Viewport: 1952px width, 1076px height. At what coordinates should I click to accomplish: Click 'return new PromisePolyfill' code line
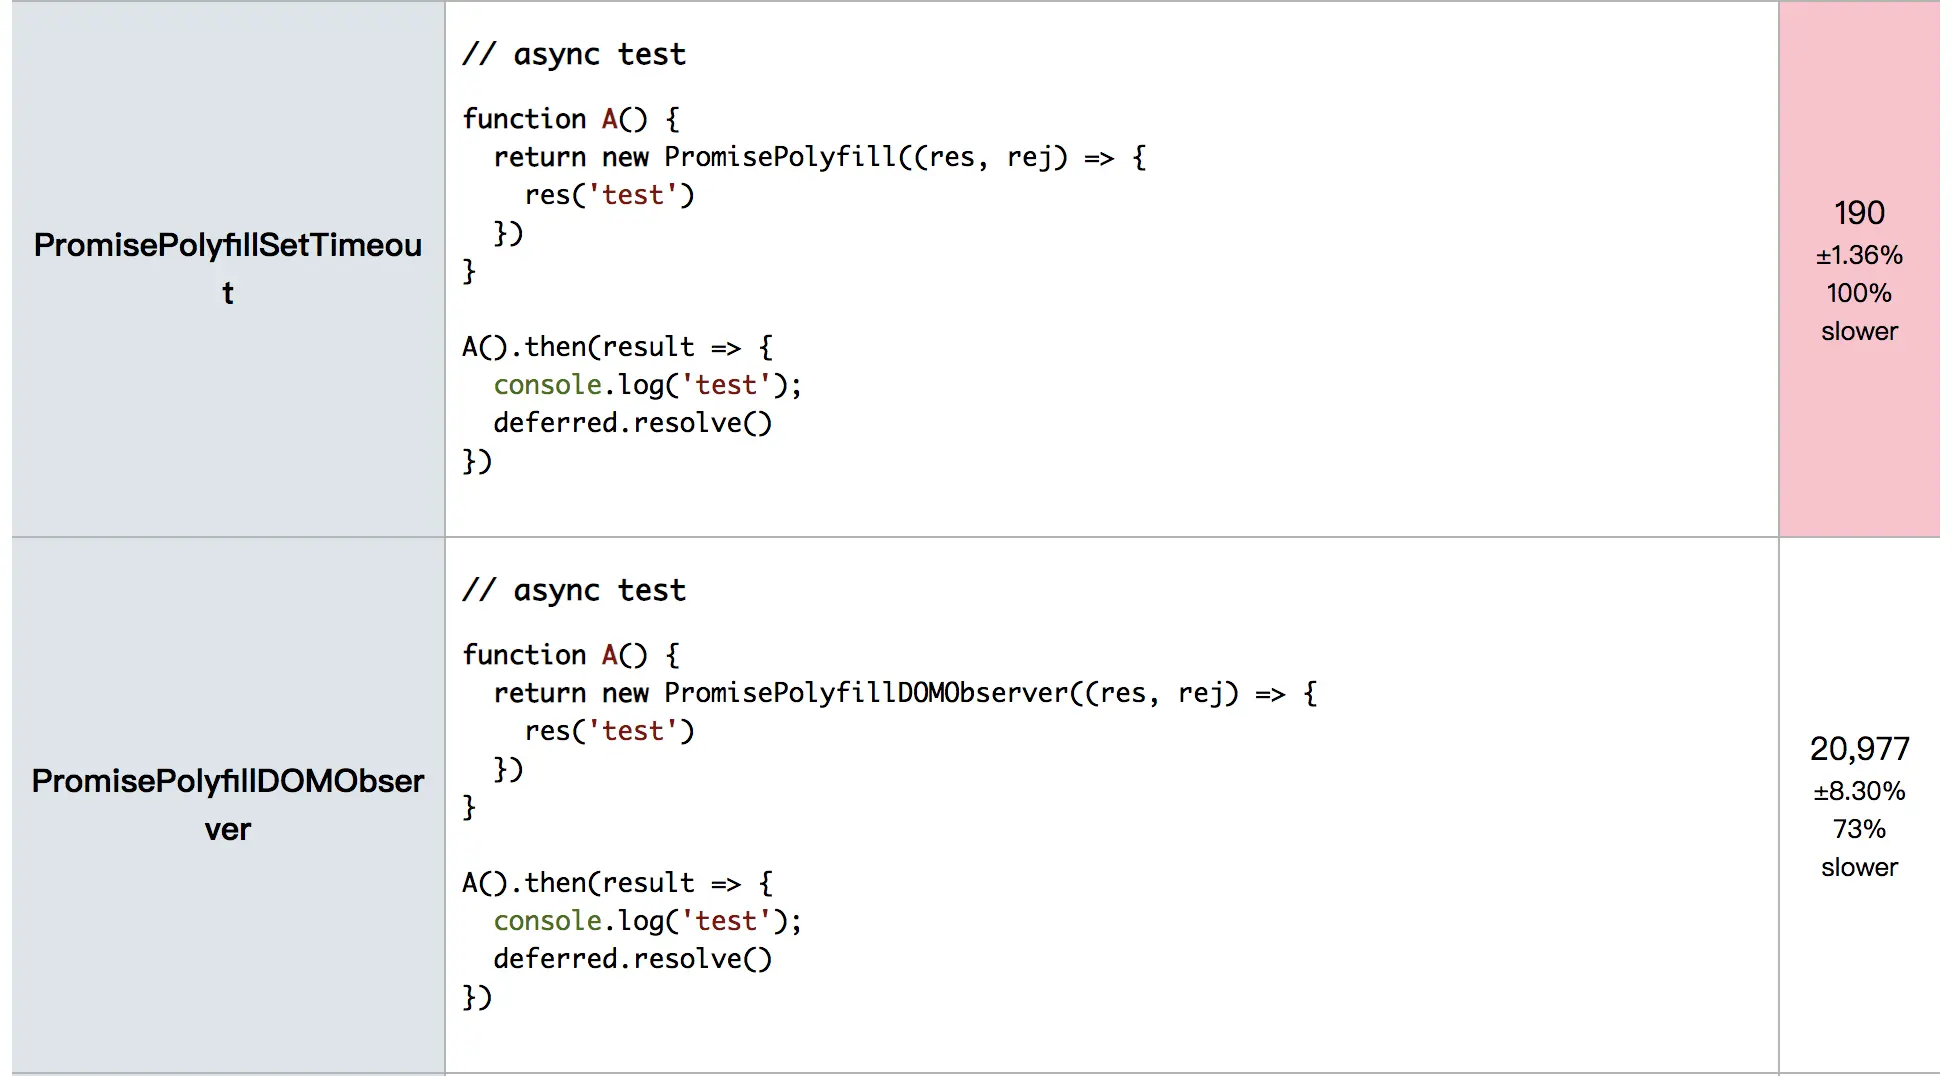pos(820,157)
